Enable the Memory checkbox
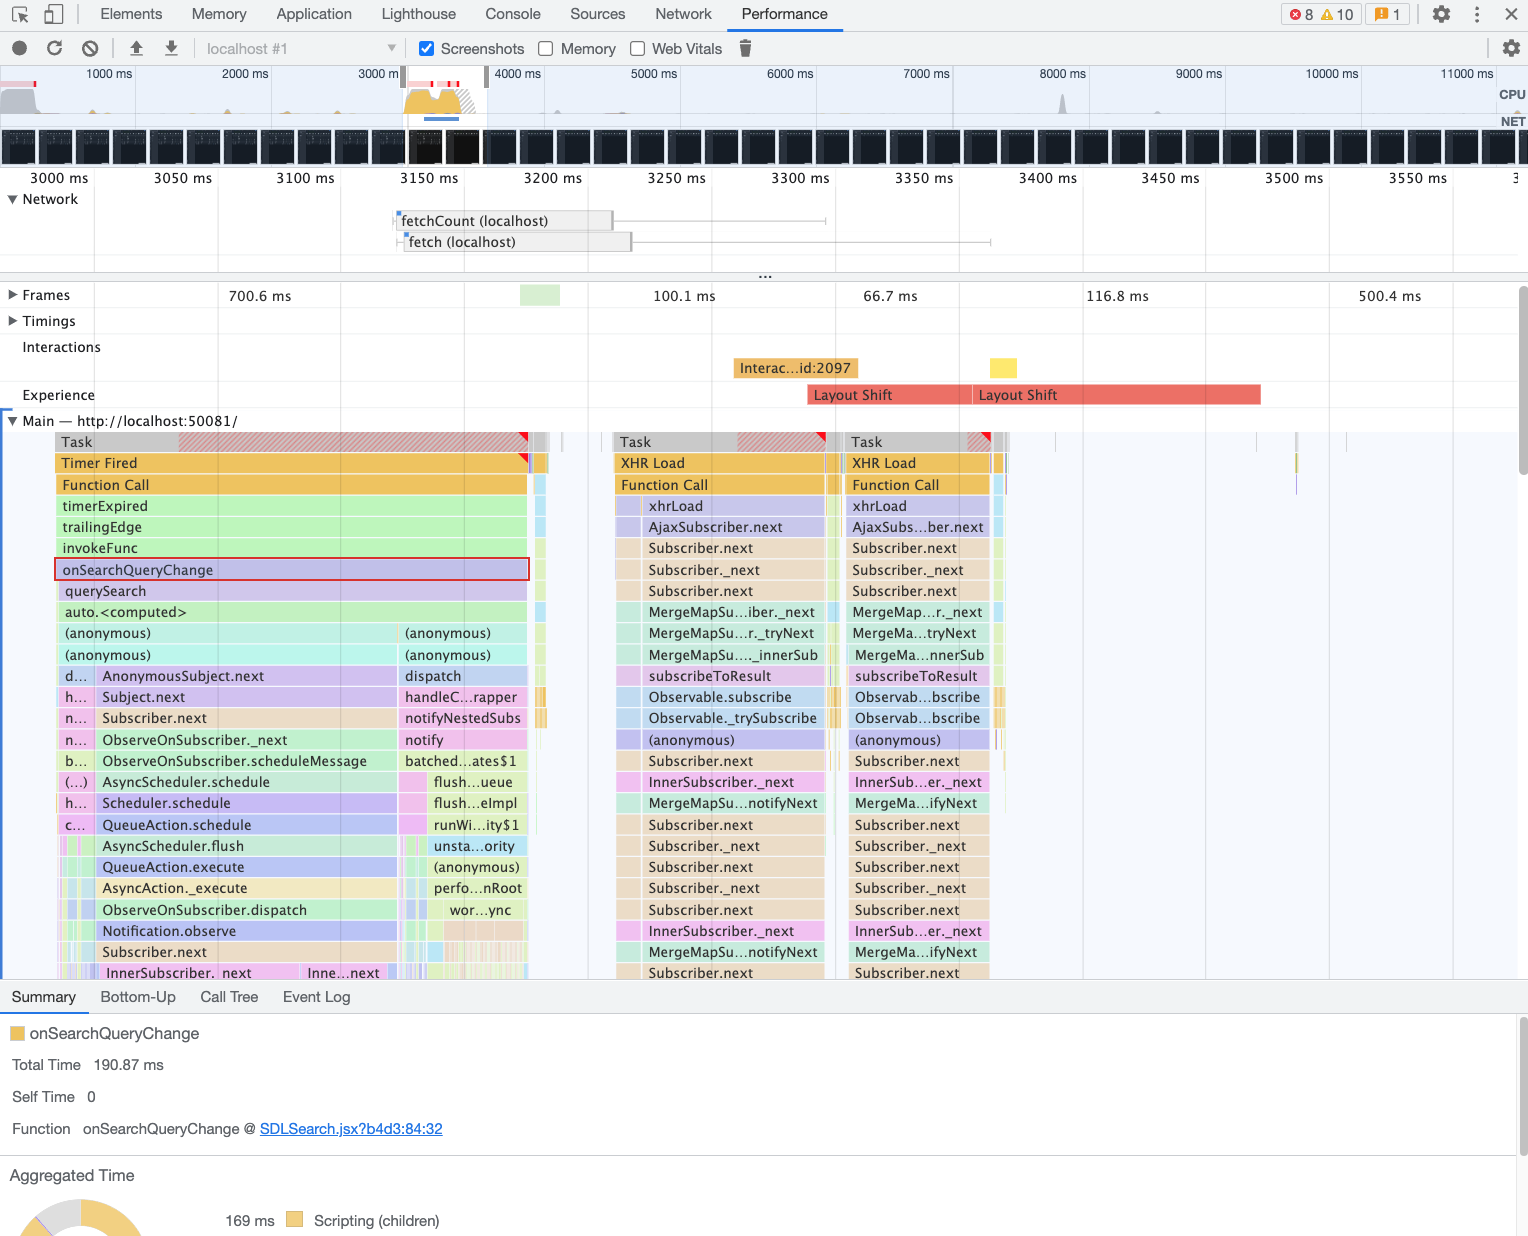1528x1236 pixels. click(545, 48)
